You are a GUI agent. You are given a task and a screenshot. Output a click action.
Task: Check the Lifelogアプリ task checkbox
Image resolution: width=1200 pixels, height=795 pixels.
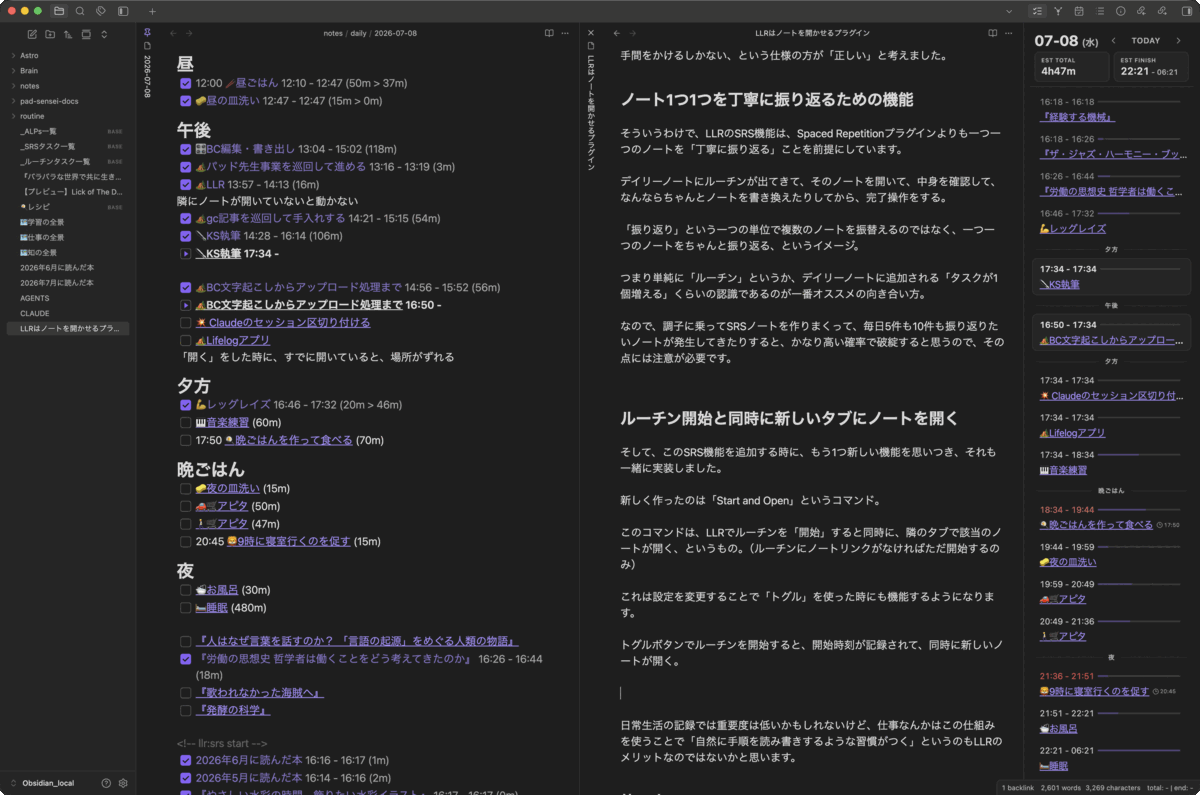[186, 341]
